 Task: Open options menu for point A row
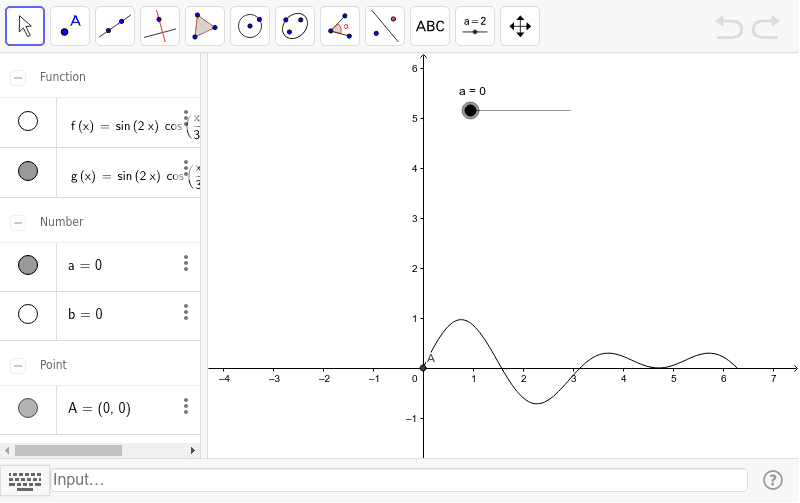pyautogui.click(x=186, y=406)
